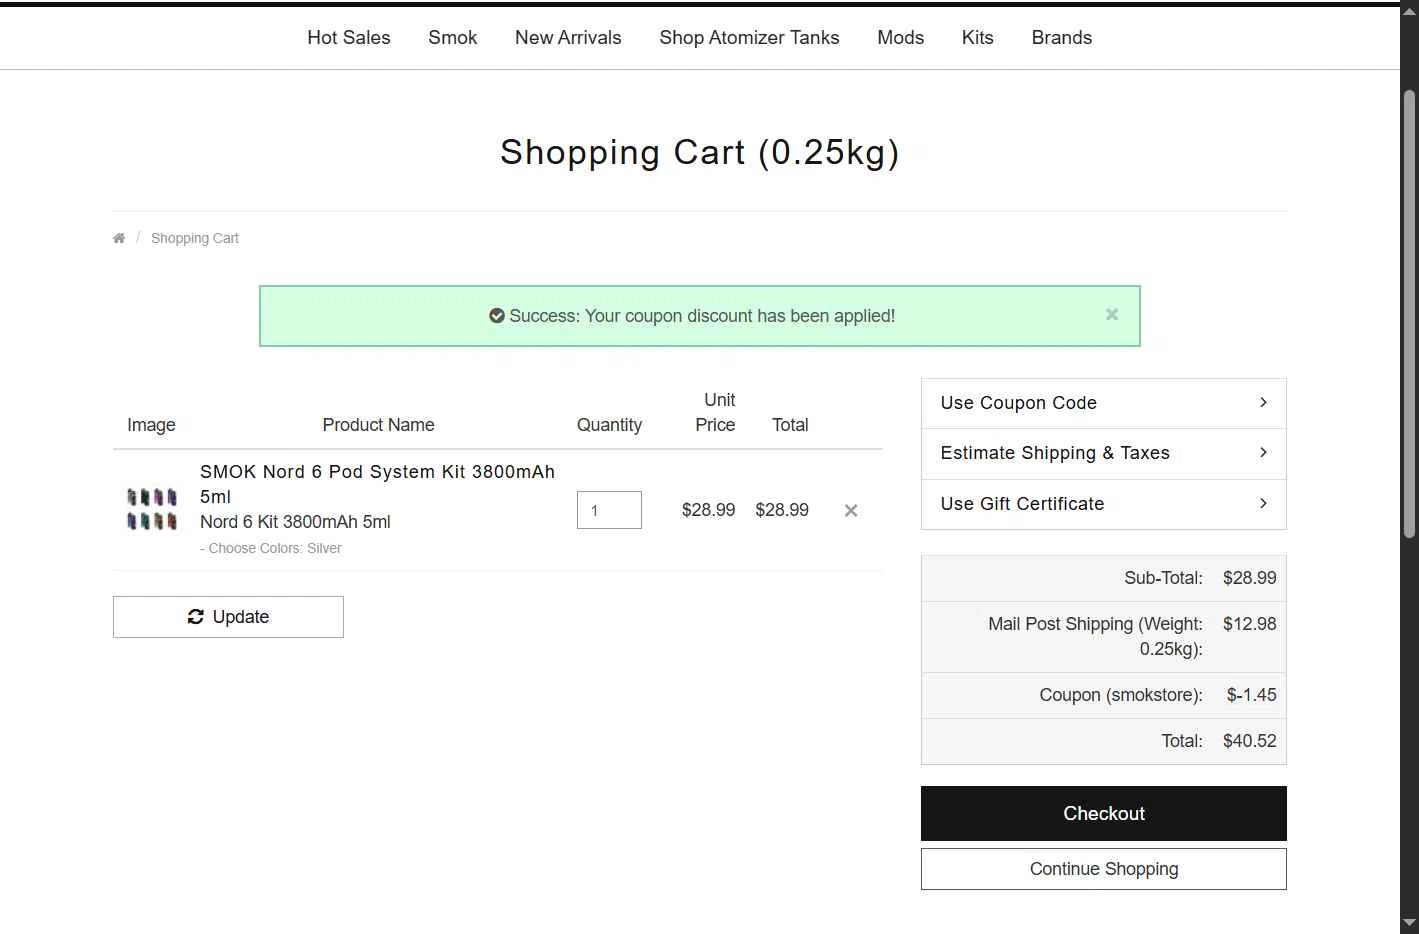Open Brands menu
1419x934 pixels.
(1062, 37)
